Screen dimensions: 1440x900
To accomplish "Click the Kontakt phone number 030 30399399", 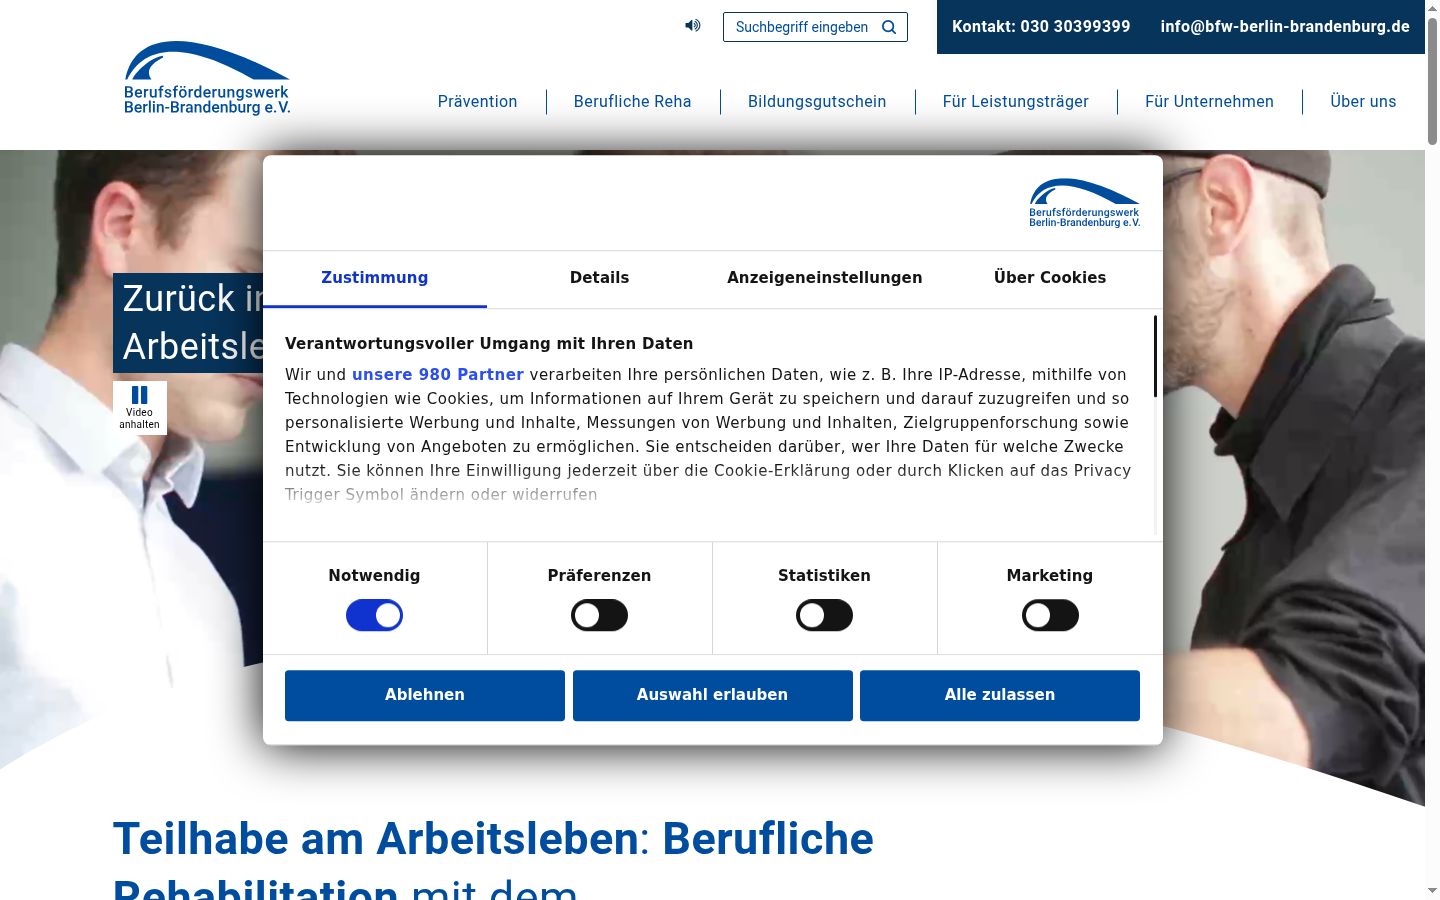I will (1041, 27).
